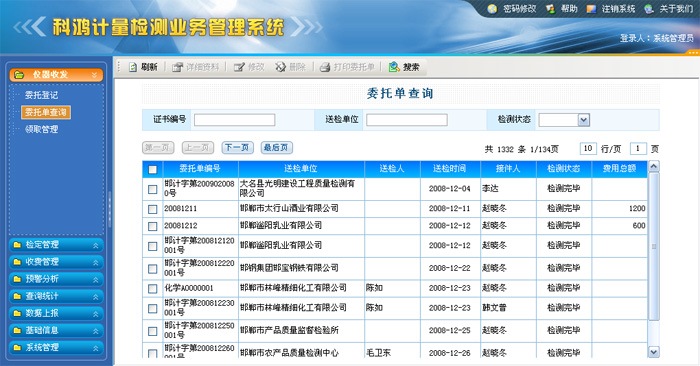Click the 第一页 first page button
Viewport: 700px width, 366px height.
(158, 148)
